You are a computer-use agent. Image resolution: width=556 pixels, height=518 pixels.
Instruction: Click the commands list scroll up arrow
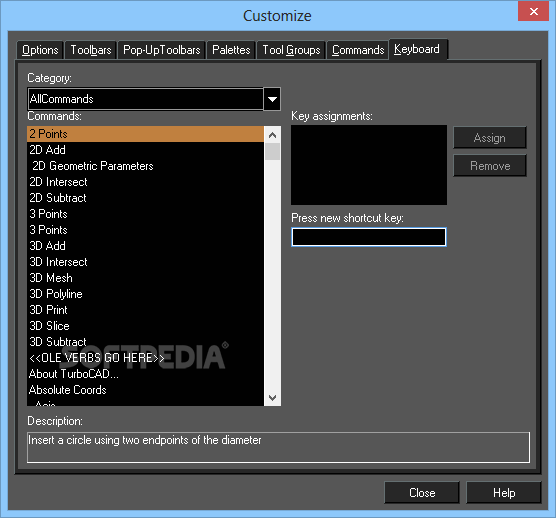272,135
